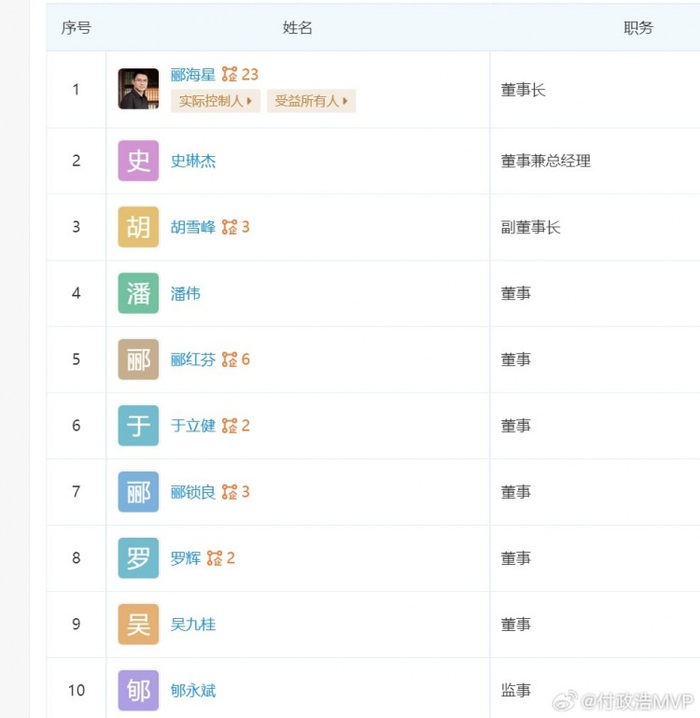Click 郦海星's profile photo
This screenshot has height=718, width=700.
click(x=138, y=89)
